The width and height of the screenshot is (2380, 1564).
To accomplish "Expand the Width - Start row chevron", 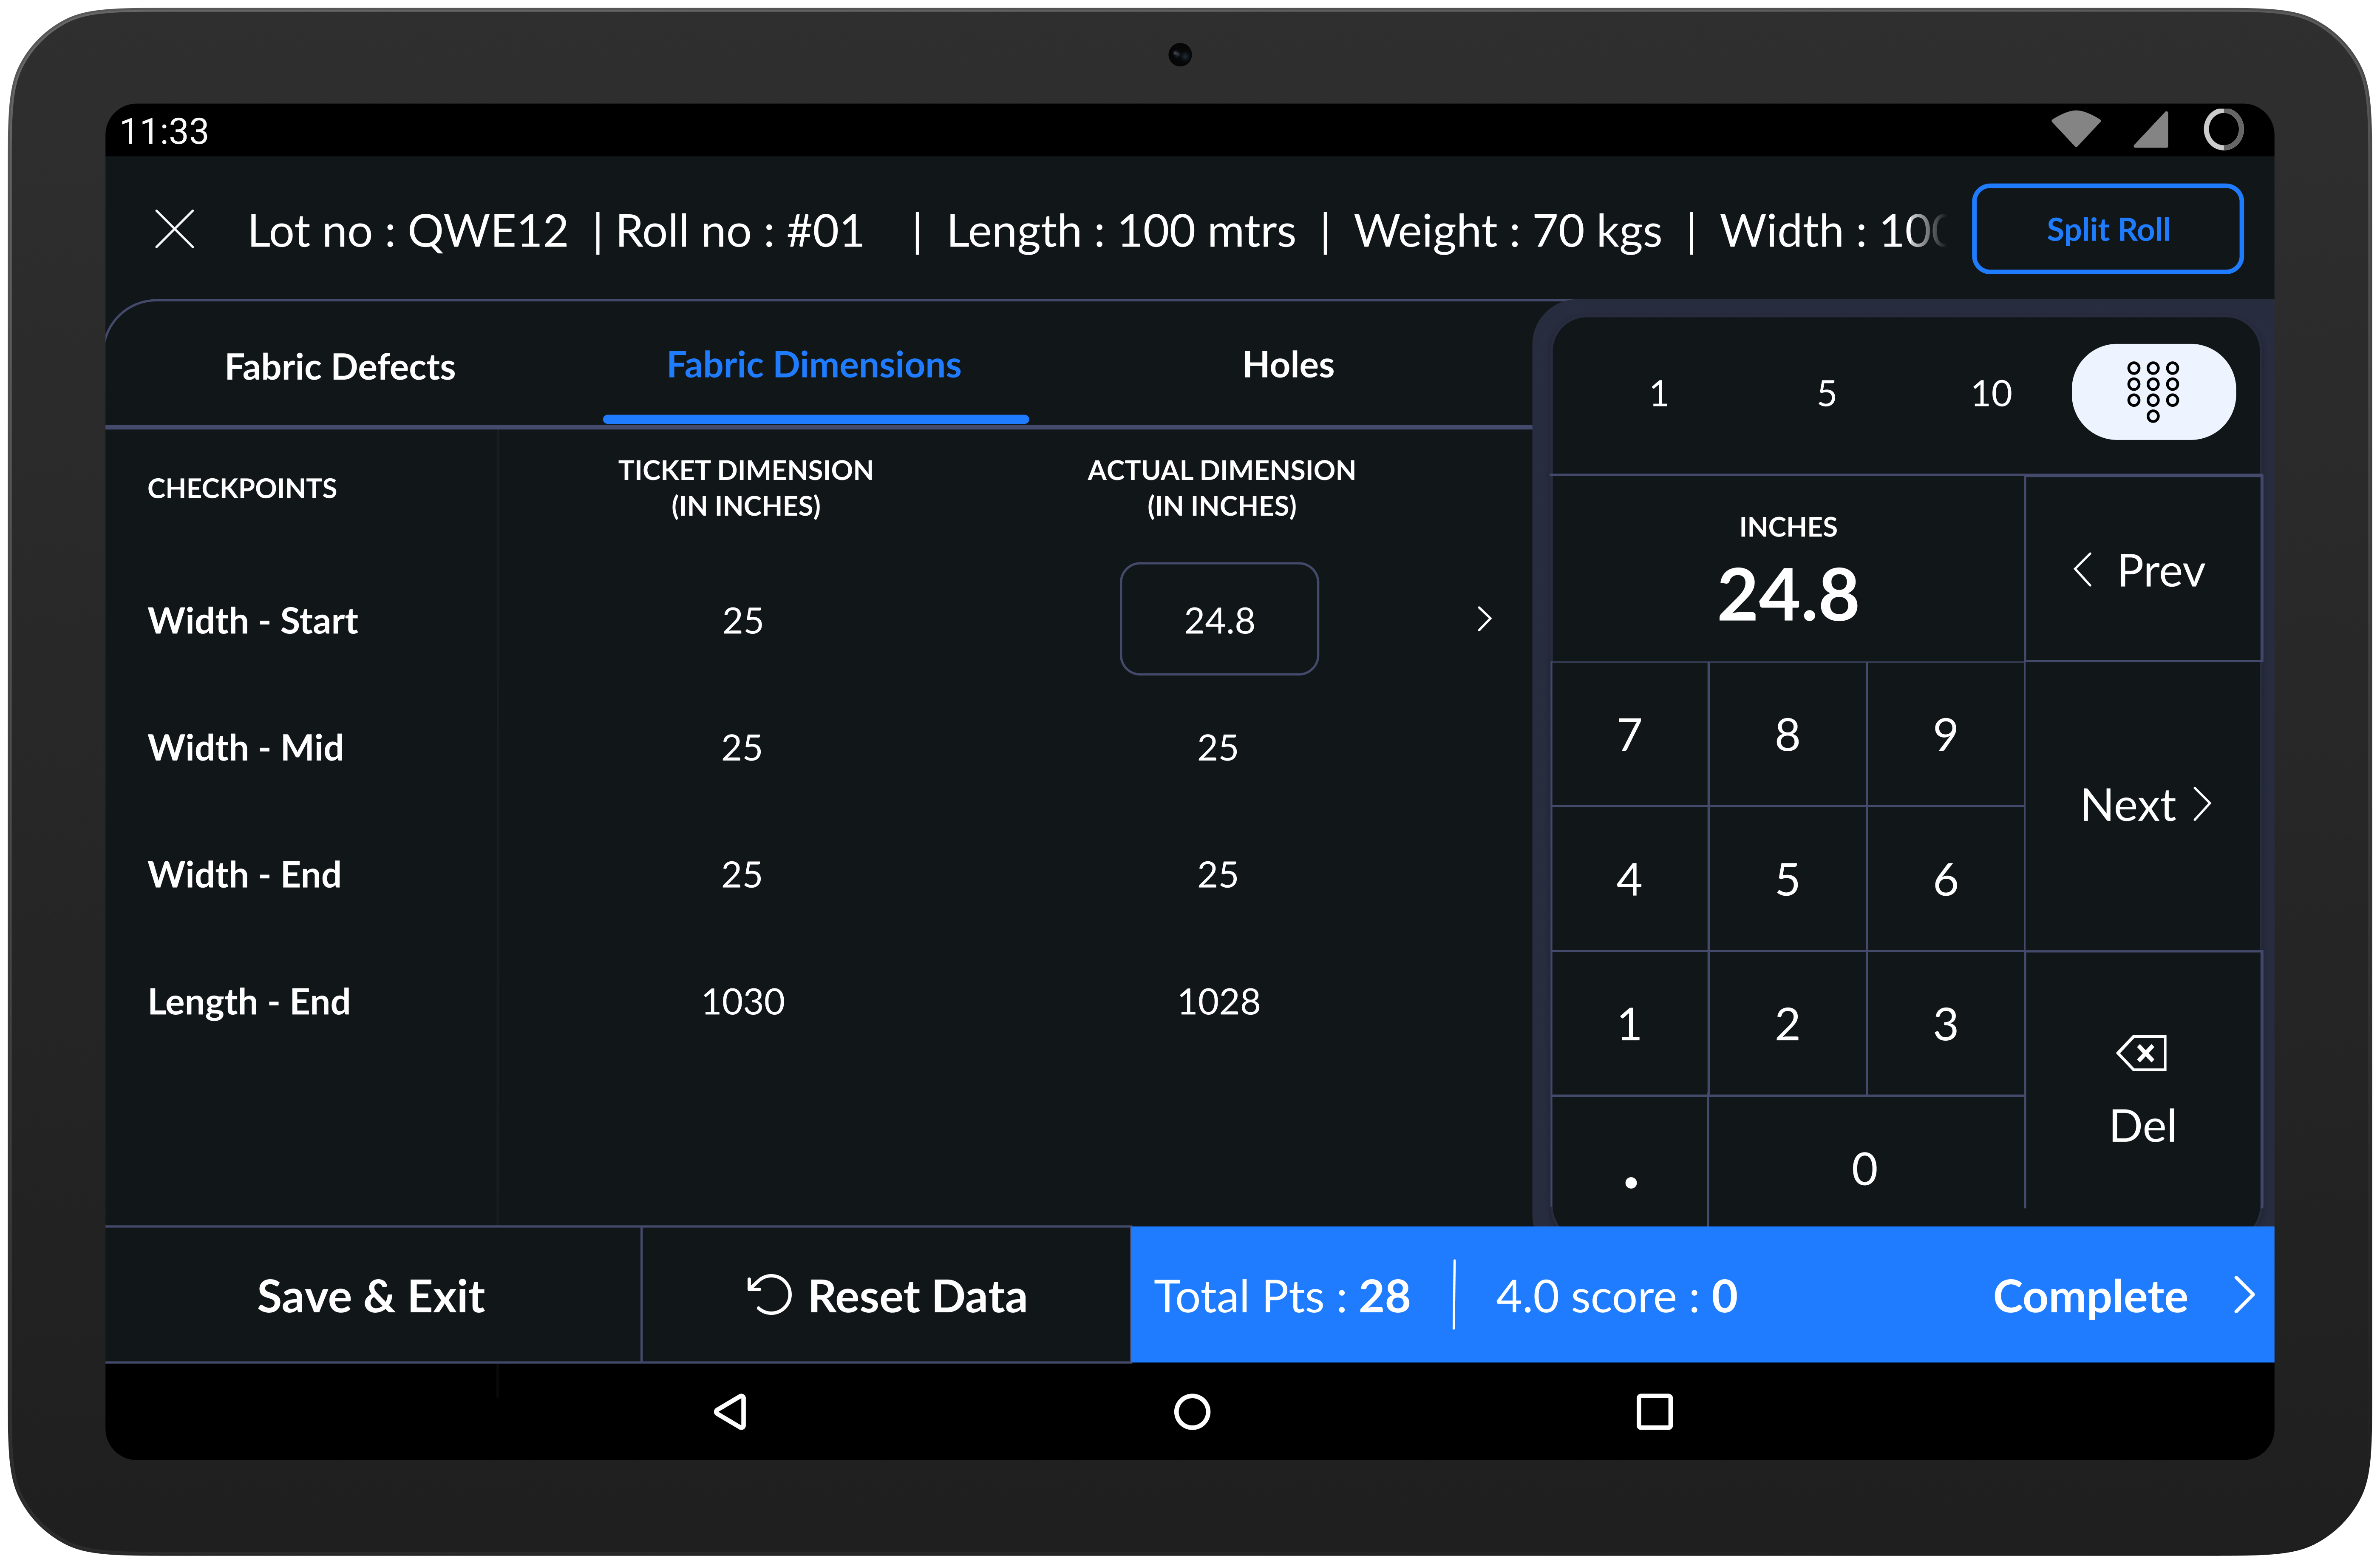I will 1484,619.
